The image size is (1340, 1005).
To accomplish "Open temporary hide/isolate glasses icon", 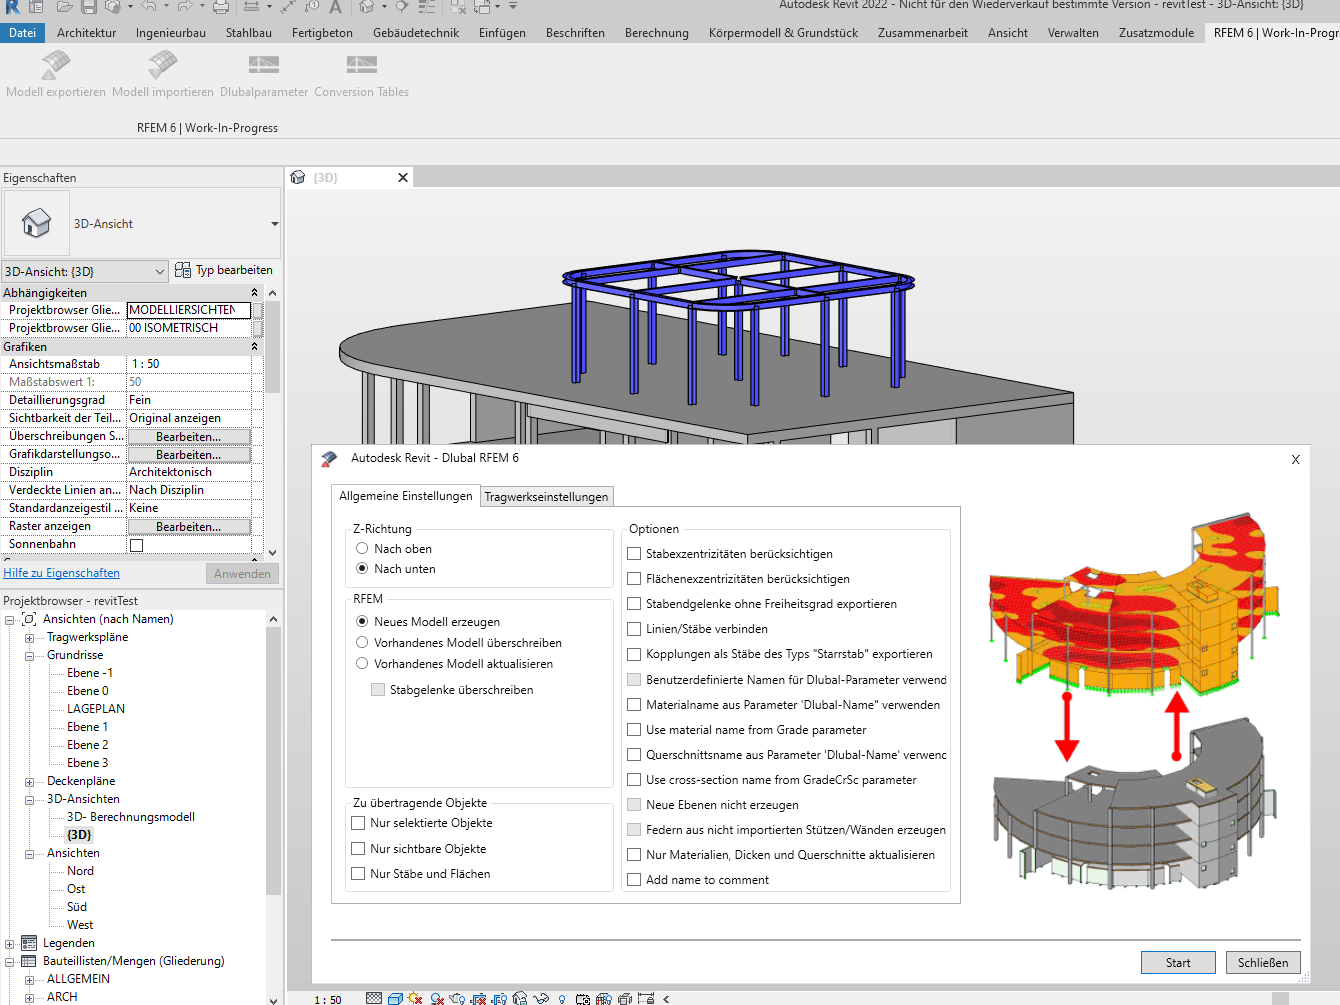I will click(540, 997).
